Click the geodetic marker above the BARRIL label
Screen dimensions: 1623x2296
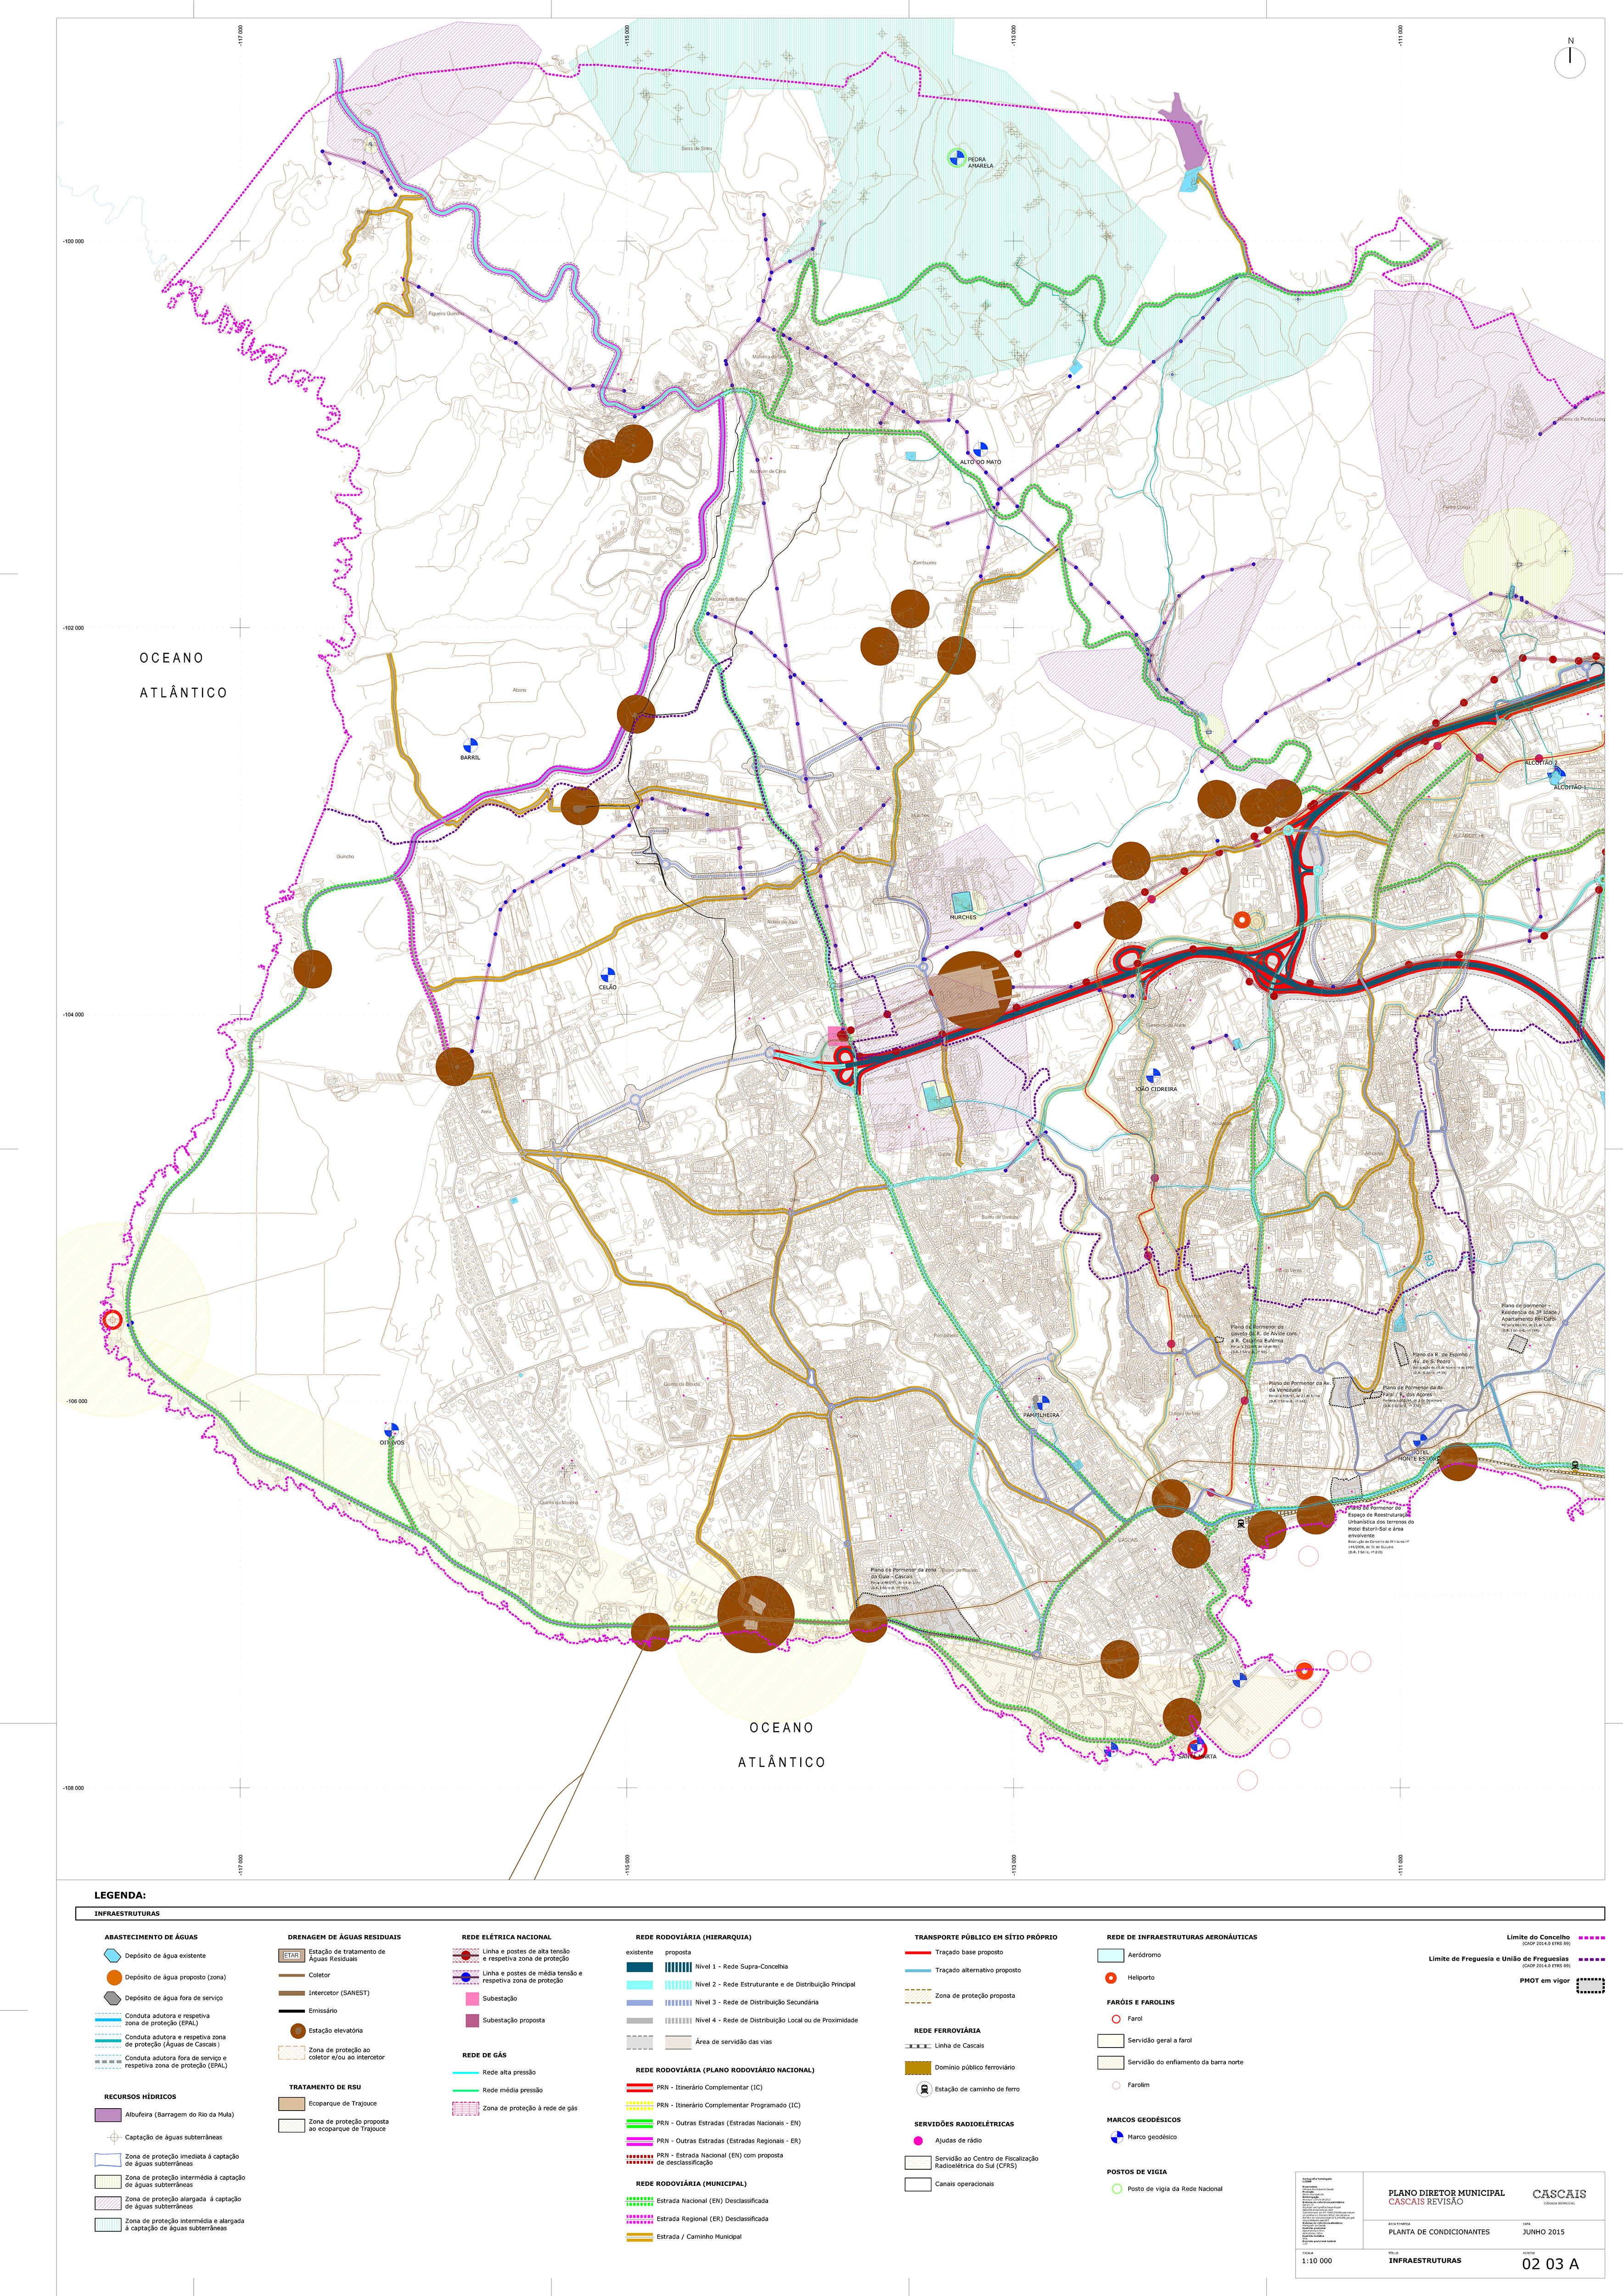pos(470,745)
